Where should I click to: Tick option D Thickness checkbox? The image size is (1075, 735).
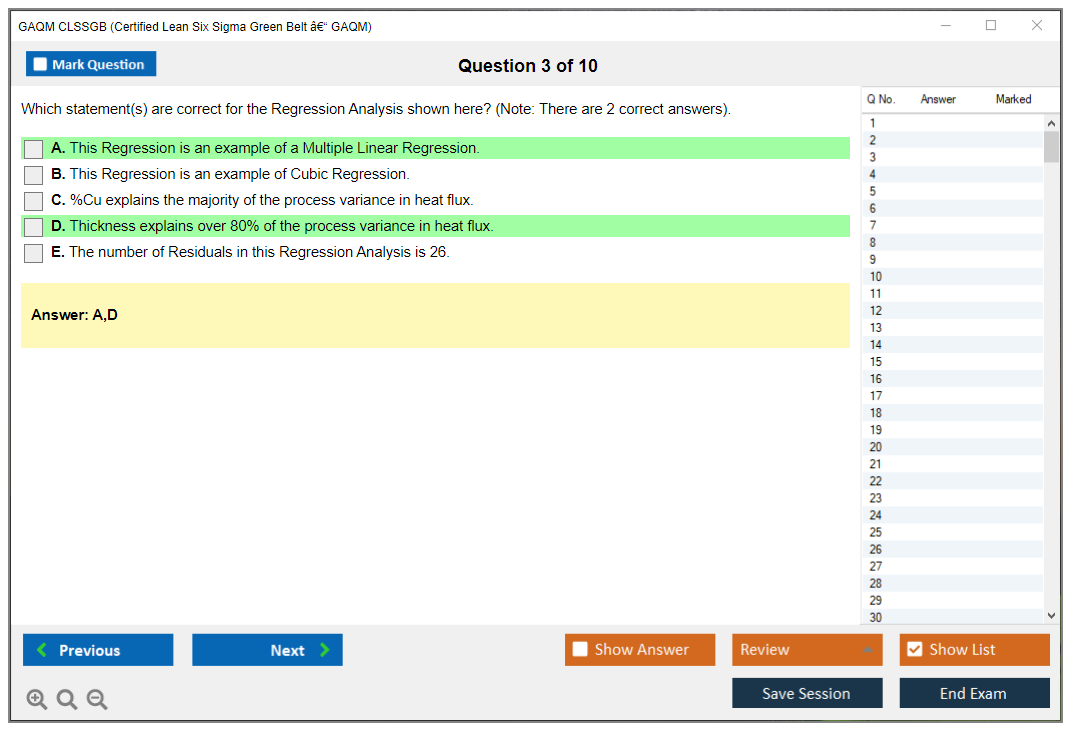(34, 227)
